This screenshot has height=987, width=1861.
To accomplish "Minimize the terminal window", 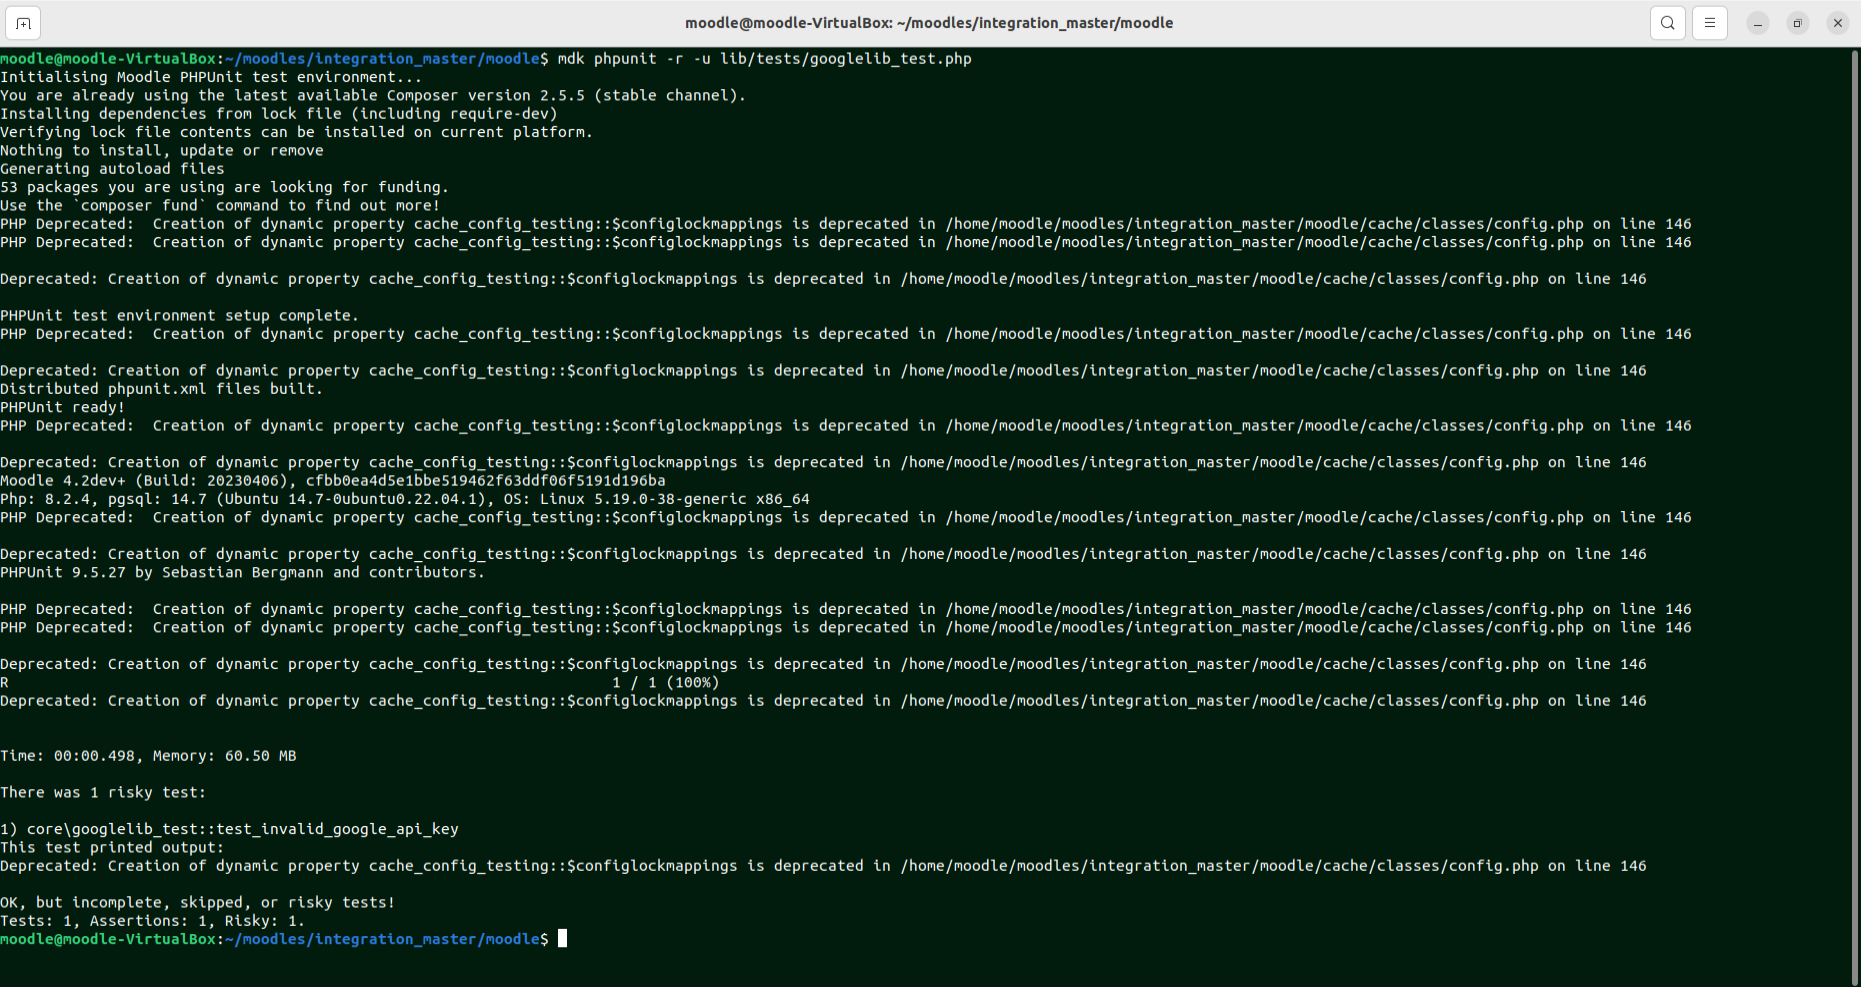I will [1758, 23].
